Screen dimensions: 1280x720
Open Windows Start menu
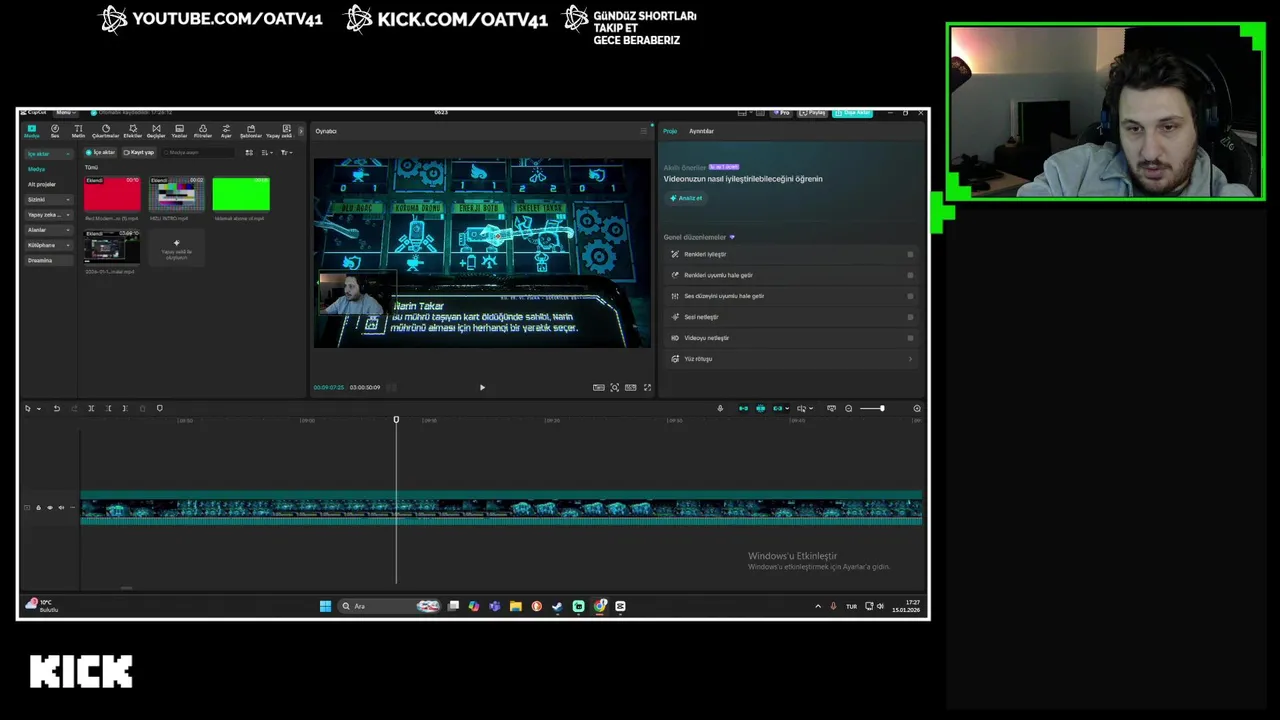click(325, 606)
